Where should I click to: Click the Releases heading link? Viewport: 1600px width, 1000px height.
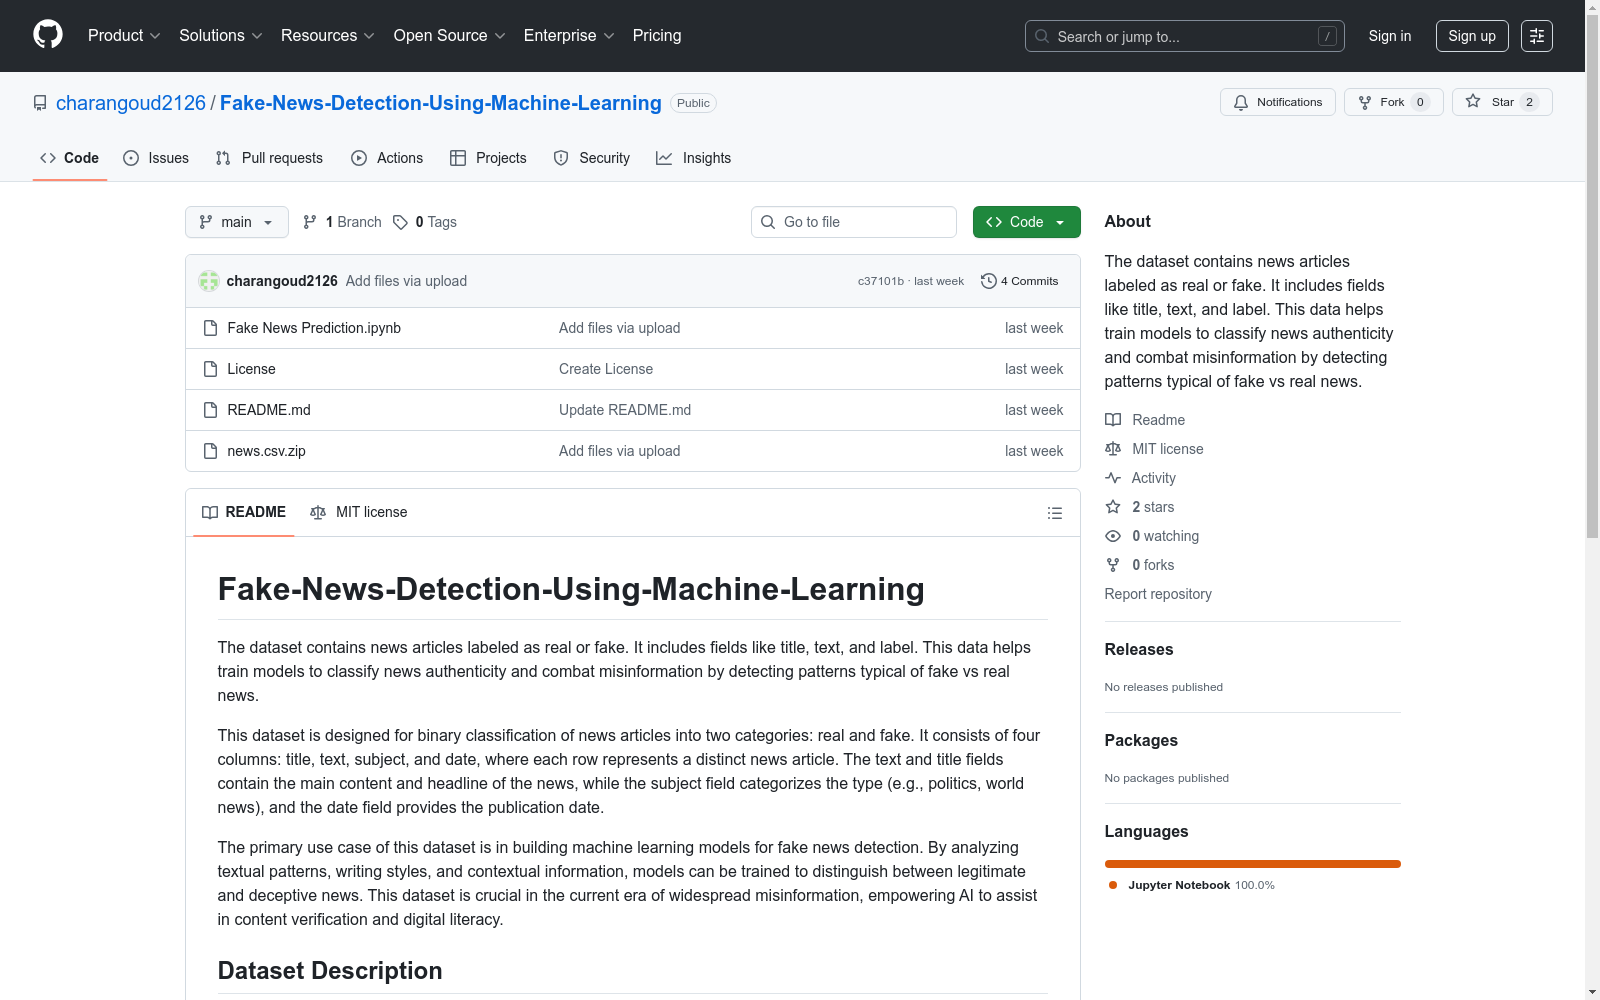(x=1139, y=649)
